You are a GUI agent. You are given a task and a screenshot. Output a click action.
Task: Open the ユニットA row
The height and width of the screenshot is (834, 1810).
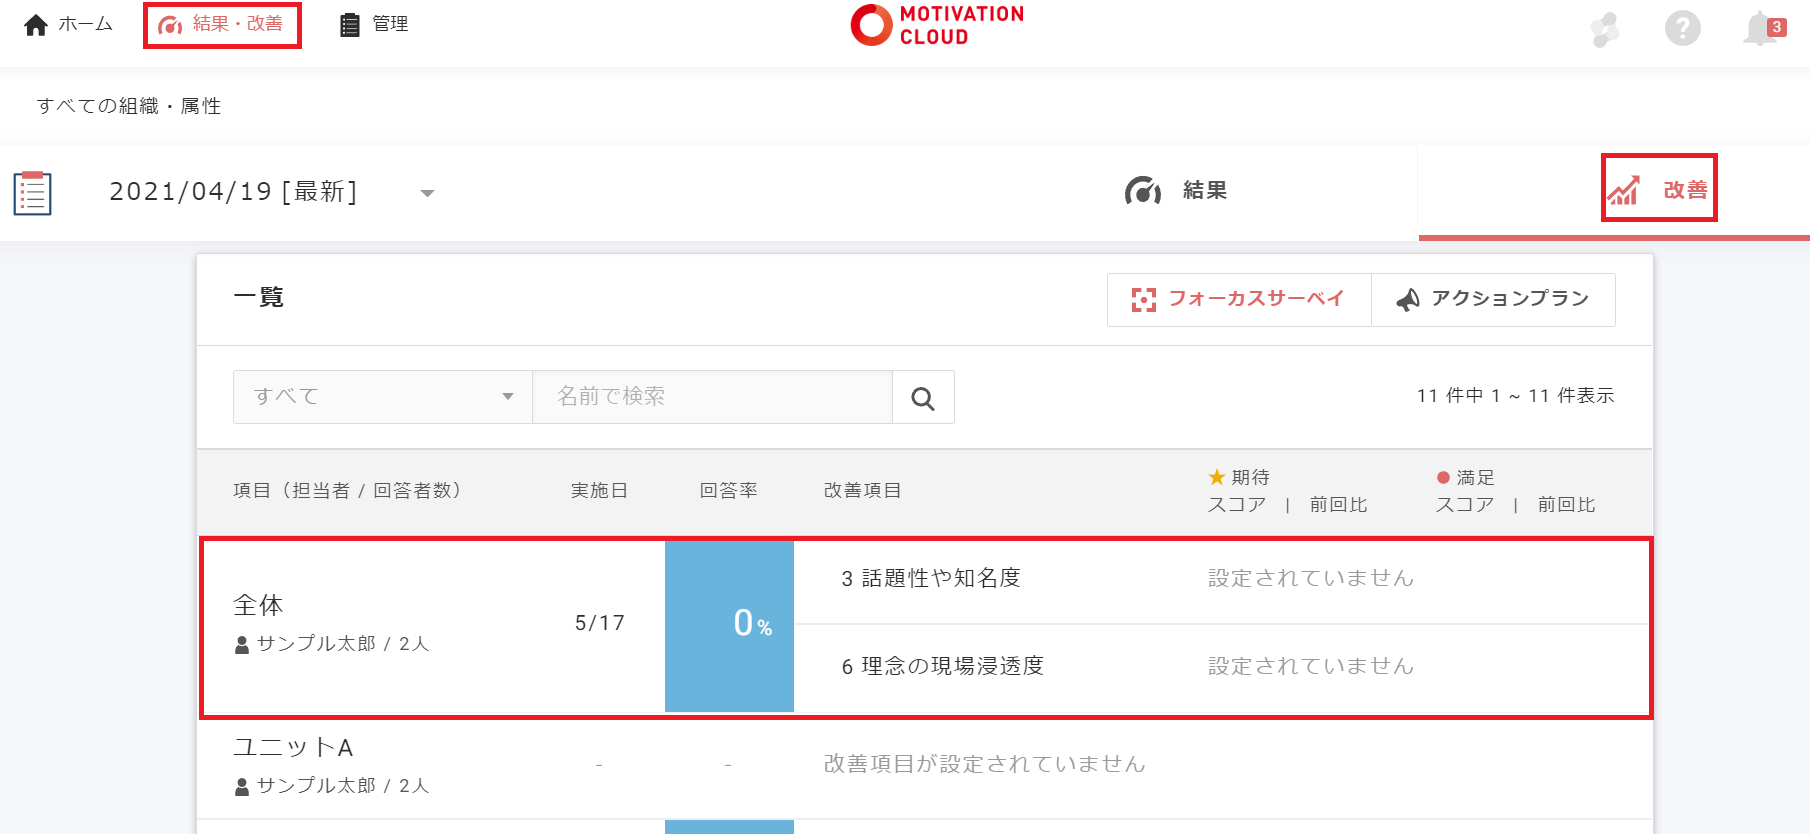293,748
